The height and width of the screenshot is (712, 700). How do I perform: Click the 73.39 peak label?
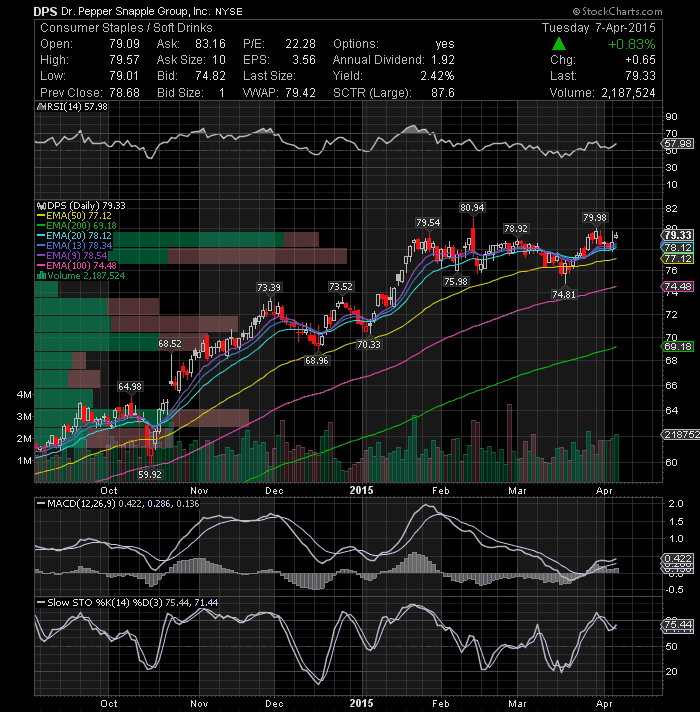[269, 287]
